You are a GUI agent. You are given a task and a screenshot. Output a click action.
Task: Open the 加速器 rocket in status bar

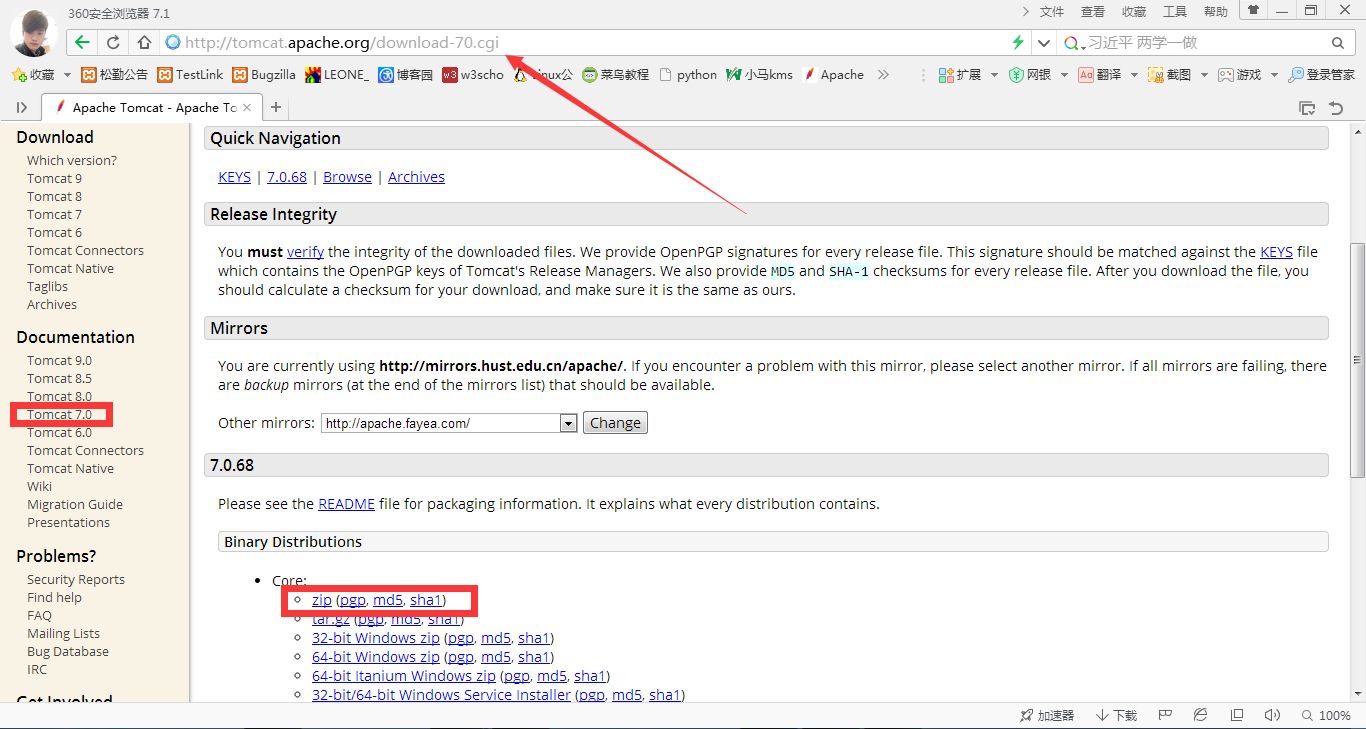pyautogui.click(x=1046, y=716)
